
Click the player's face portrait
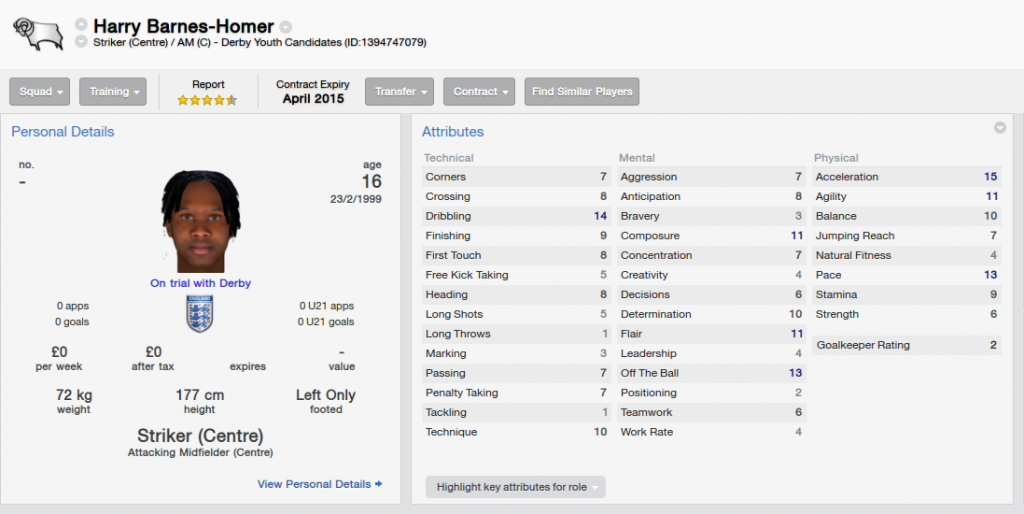coord(200,221)
